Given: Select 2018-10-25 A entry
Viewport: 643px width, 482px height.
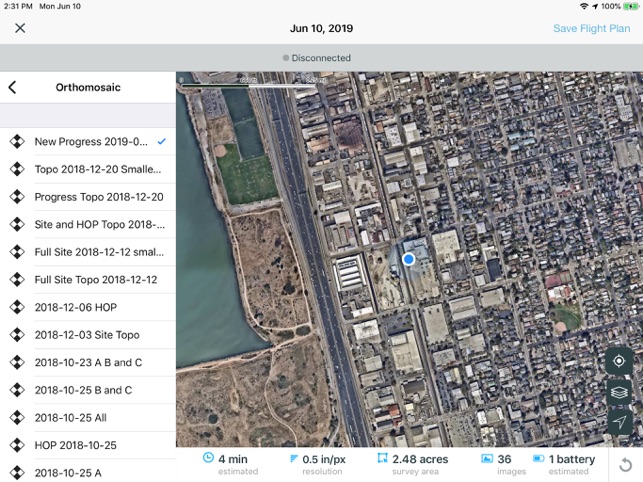Looking at the screenshot, I should (88, 473).
